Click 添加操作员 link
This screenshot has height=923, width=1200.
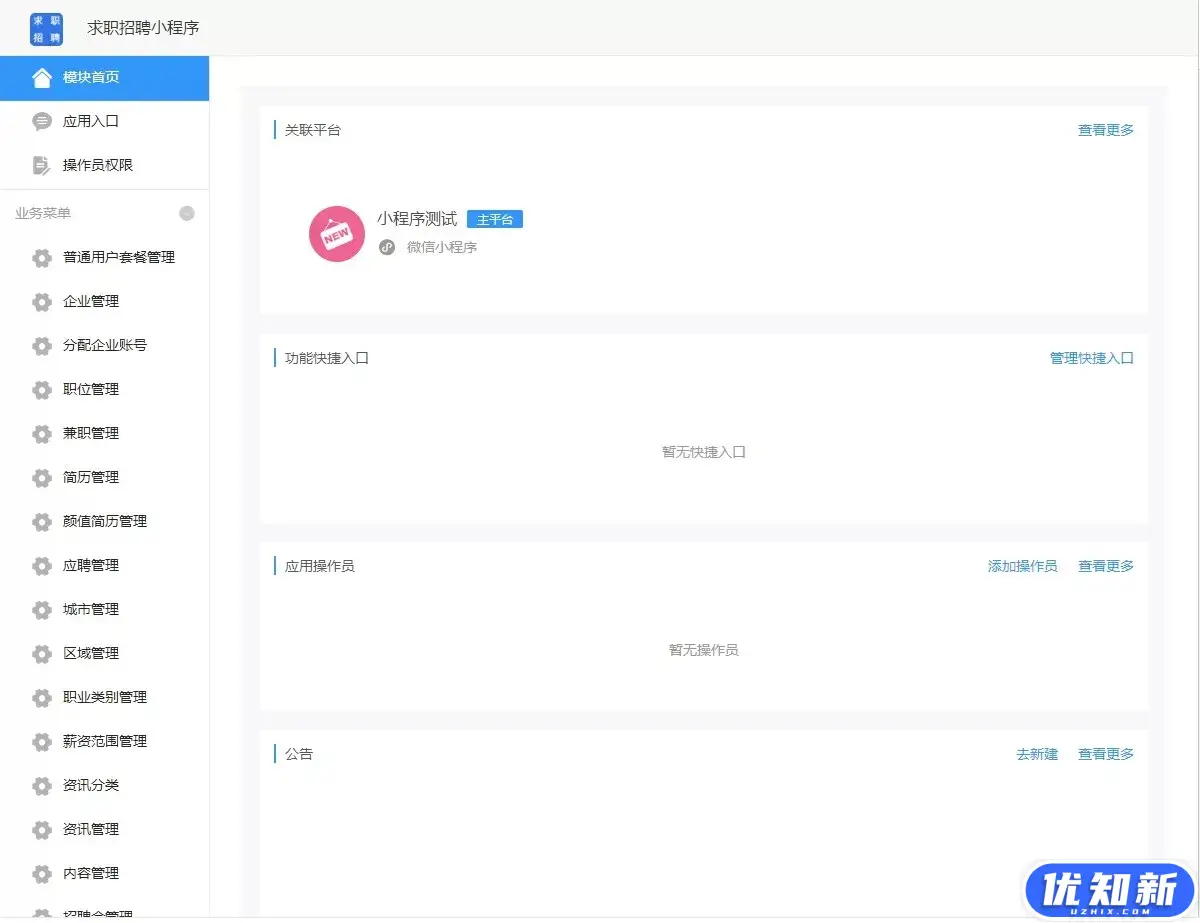pyautogui.click(x=1022, y=566)
